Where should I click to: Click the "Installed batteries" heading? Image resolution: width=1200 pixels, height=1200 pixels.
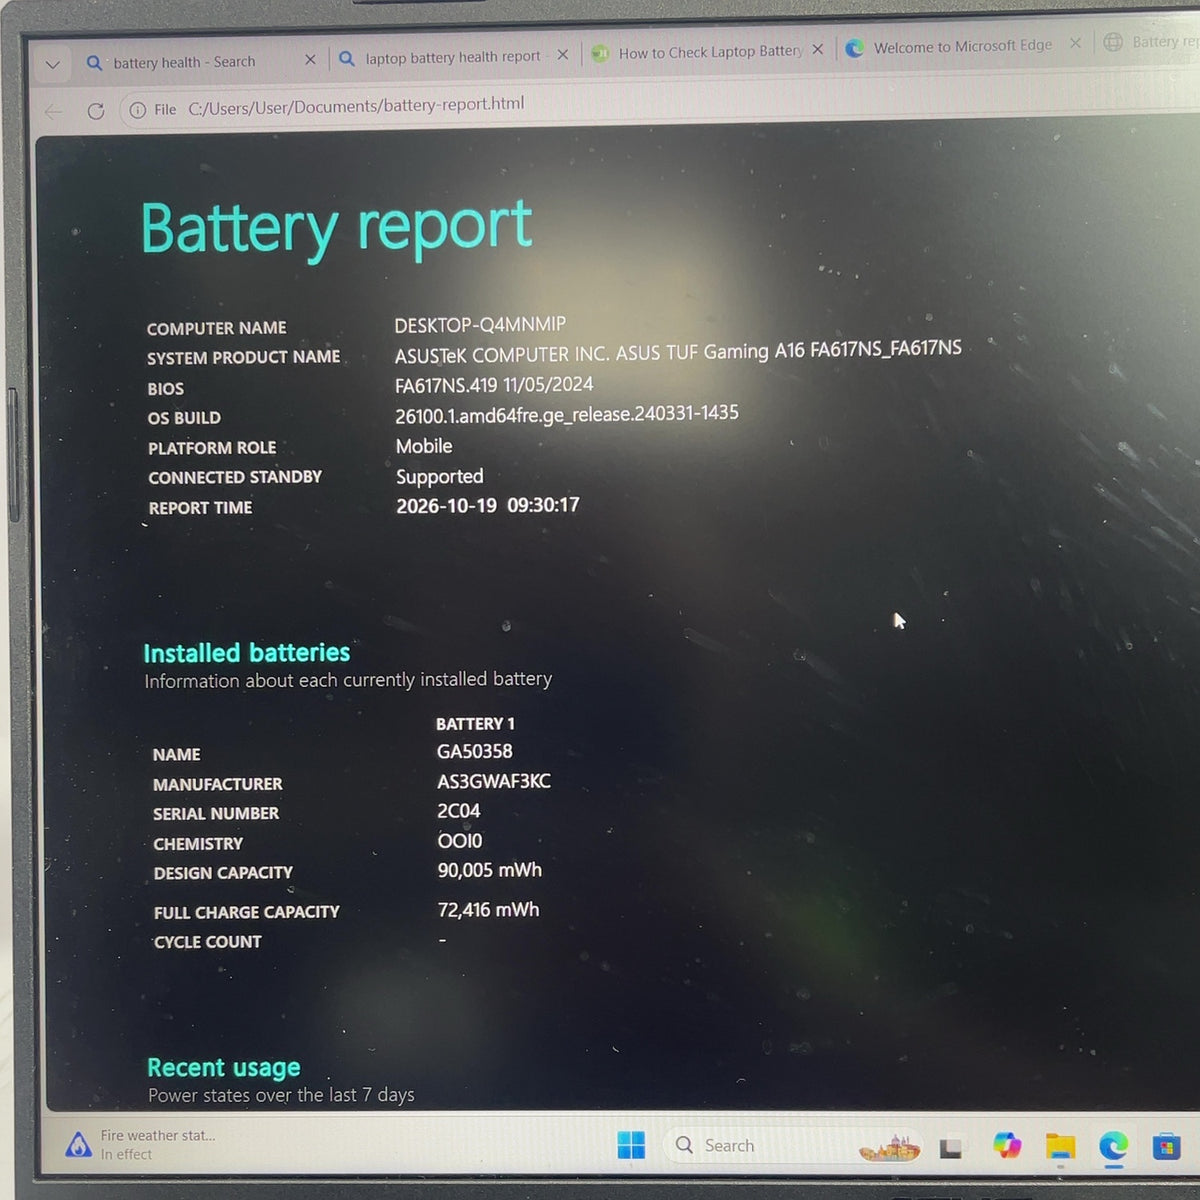(x=247, y=653)
